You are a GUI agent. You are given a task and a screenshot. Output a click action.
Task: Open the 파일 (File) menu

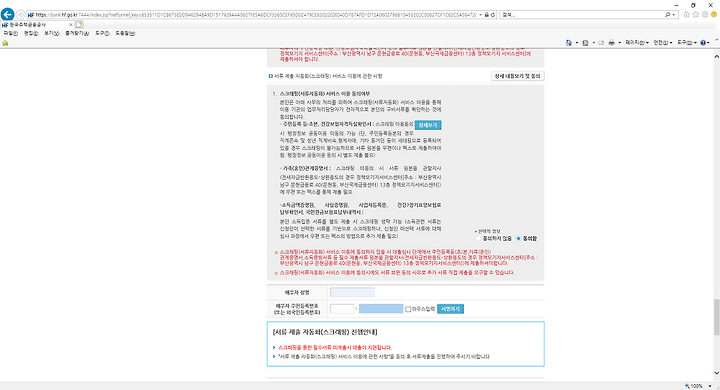click(x=11, y=34)
